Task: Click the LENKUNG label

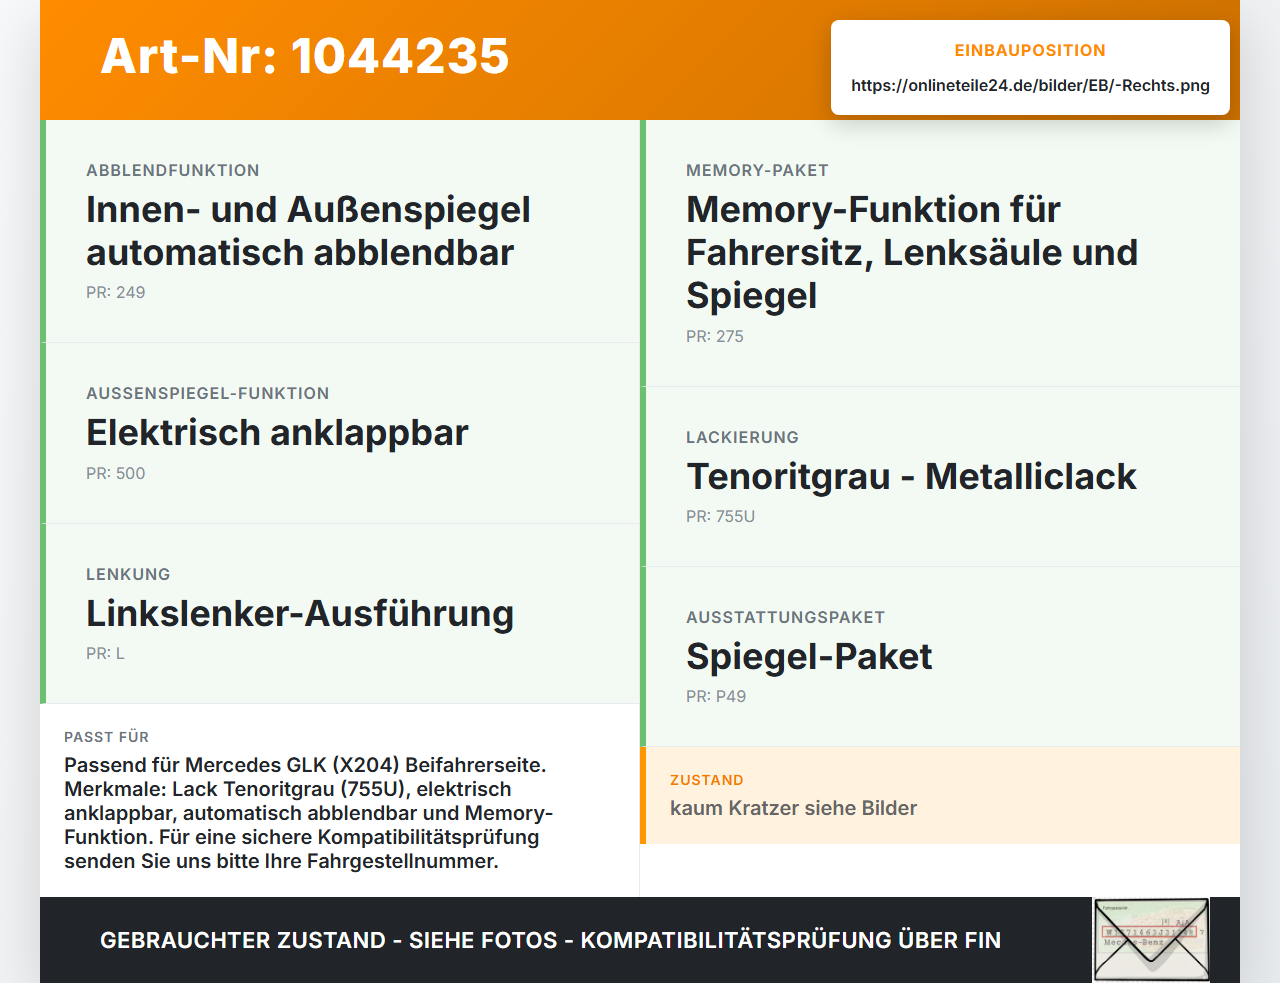Action: (128, 574)
